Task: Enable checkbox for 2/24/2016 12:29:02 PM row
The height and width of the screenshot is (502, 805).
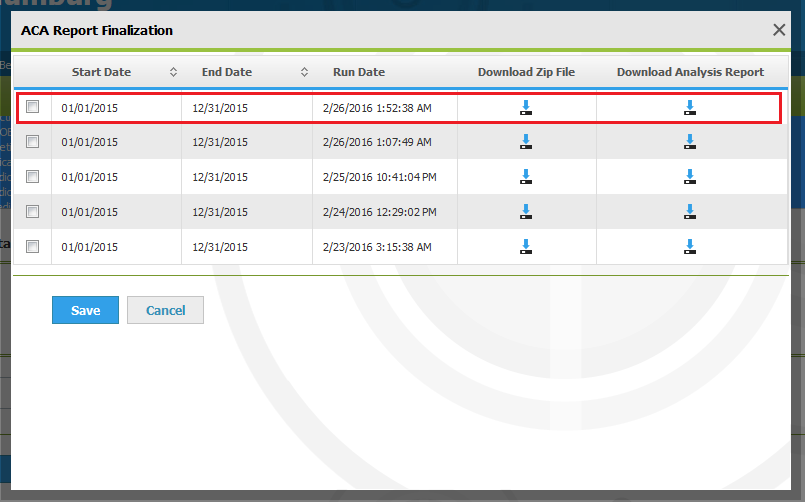Action: (x=33, y=212)
